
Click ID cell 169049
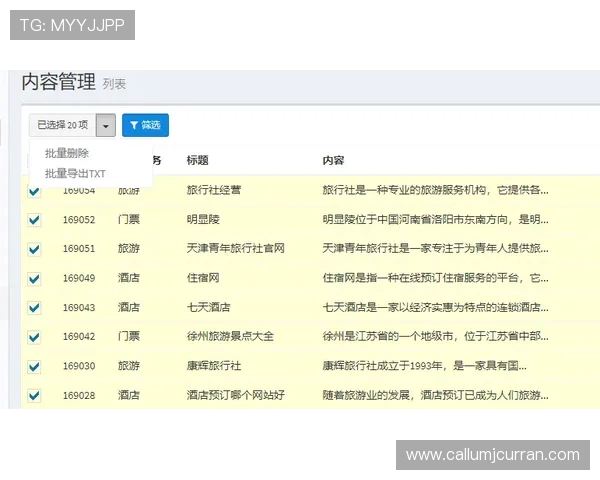click(79, 278)
